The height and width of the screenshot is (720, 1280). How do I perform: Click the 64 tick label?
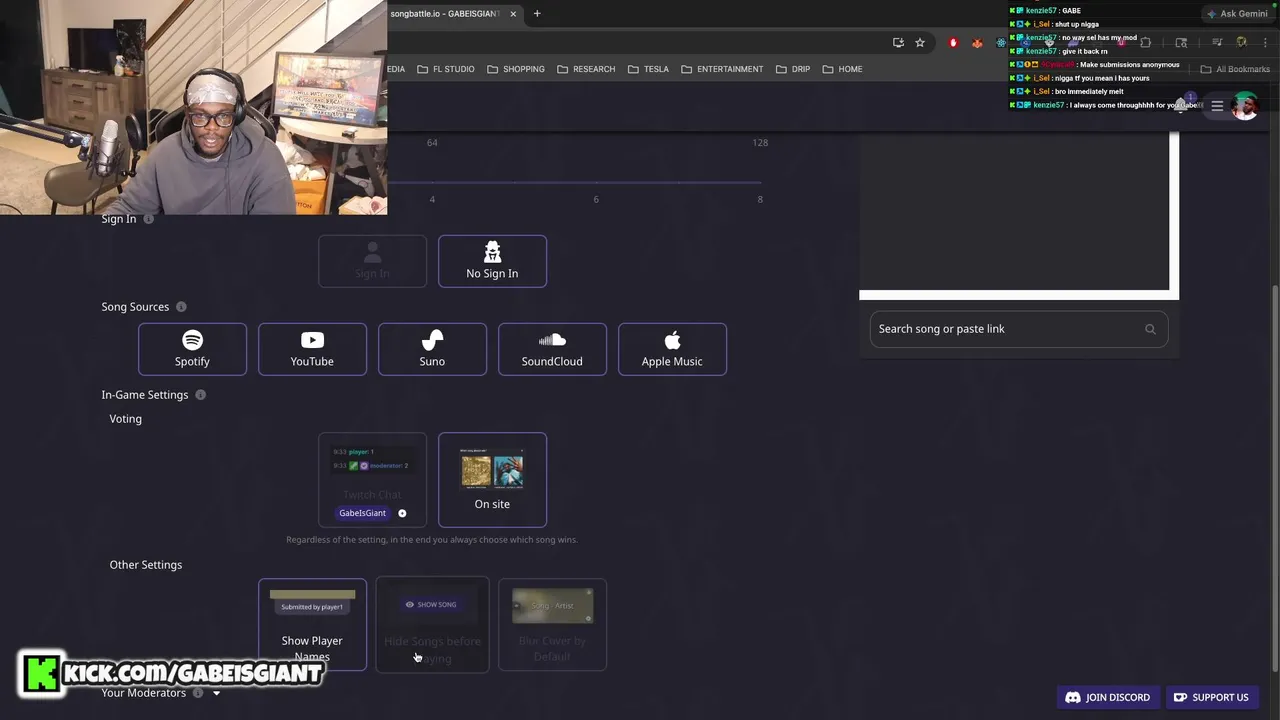coord(432,143)
